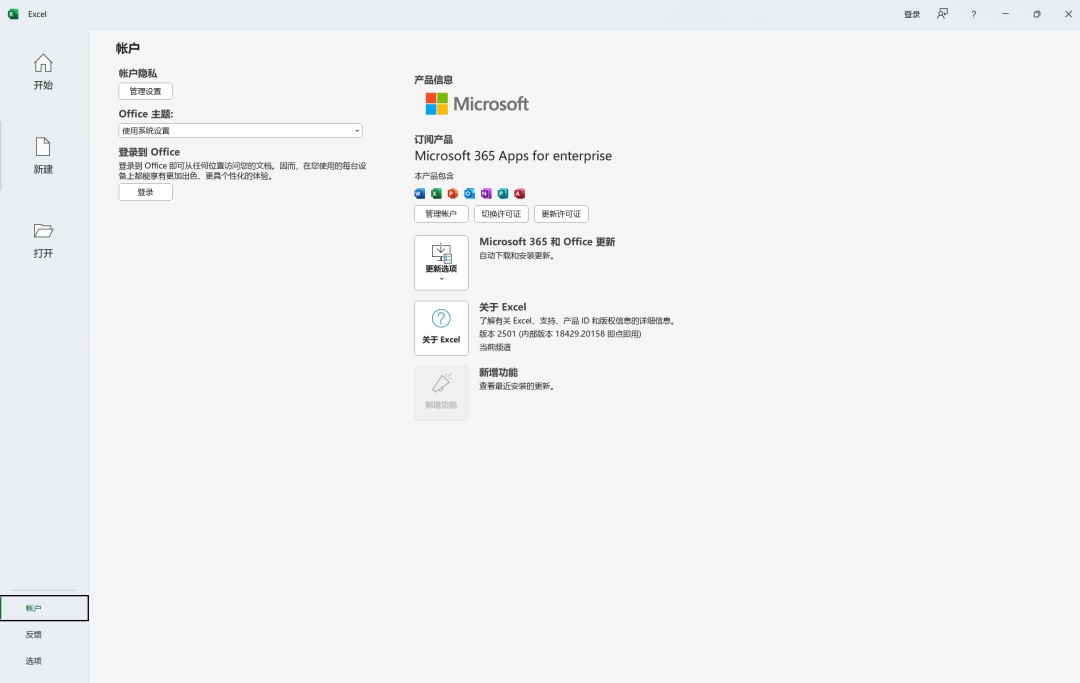1080x683 pixels.
Task: Open the 打开 (Open) page
Action: [43, 240]
